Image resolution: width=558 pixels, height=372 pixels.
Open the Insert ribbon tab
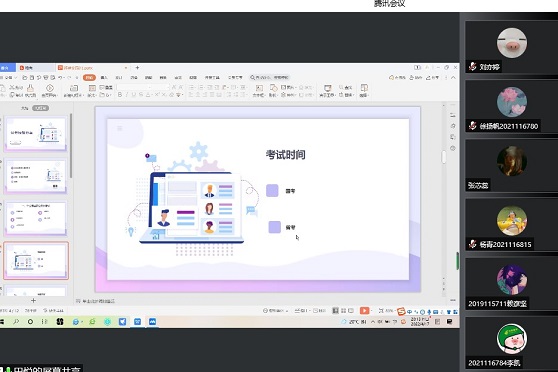pos(104,77)
